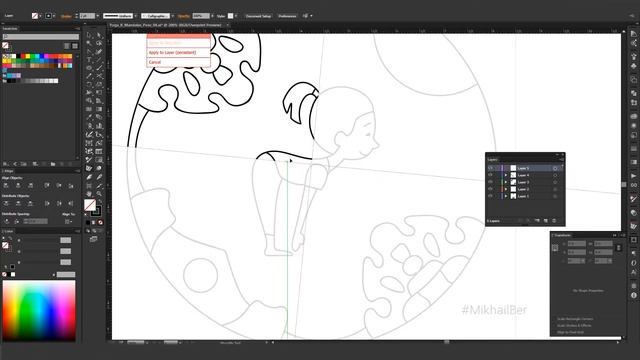Click Vertical Distribute Top in Distribute Objects
The width and height of the screenshot is (640, 360).
click(x=6, y=203)
